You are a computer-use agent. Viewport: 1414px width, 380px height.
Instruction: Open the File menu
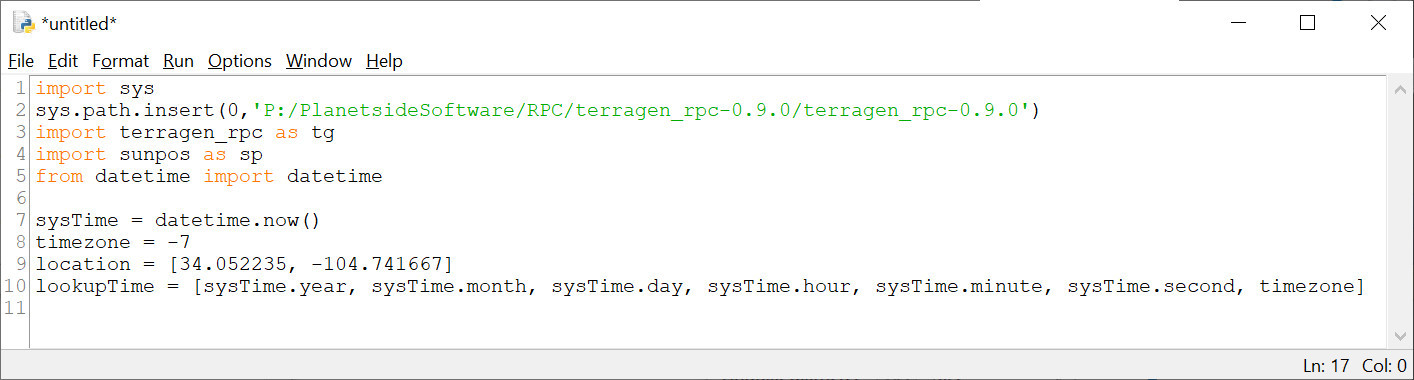pos(21,61)
